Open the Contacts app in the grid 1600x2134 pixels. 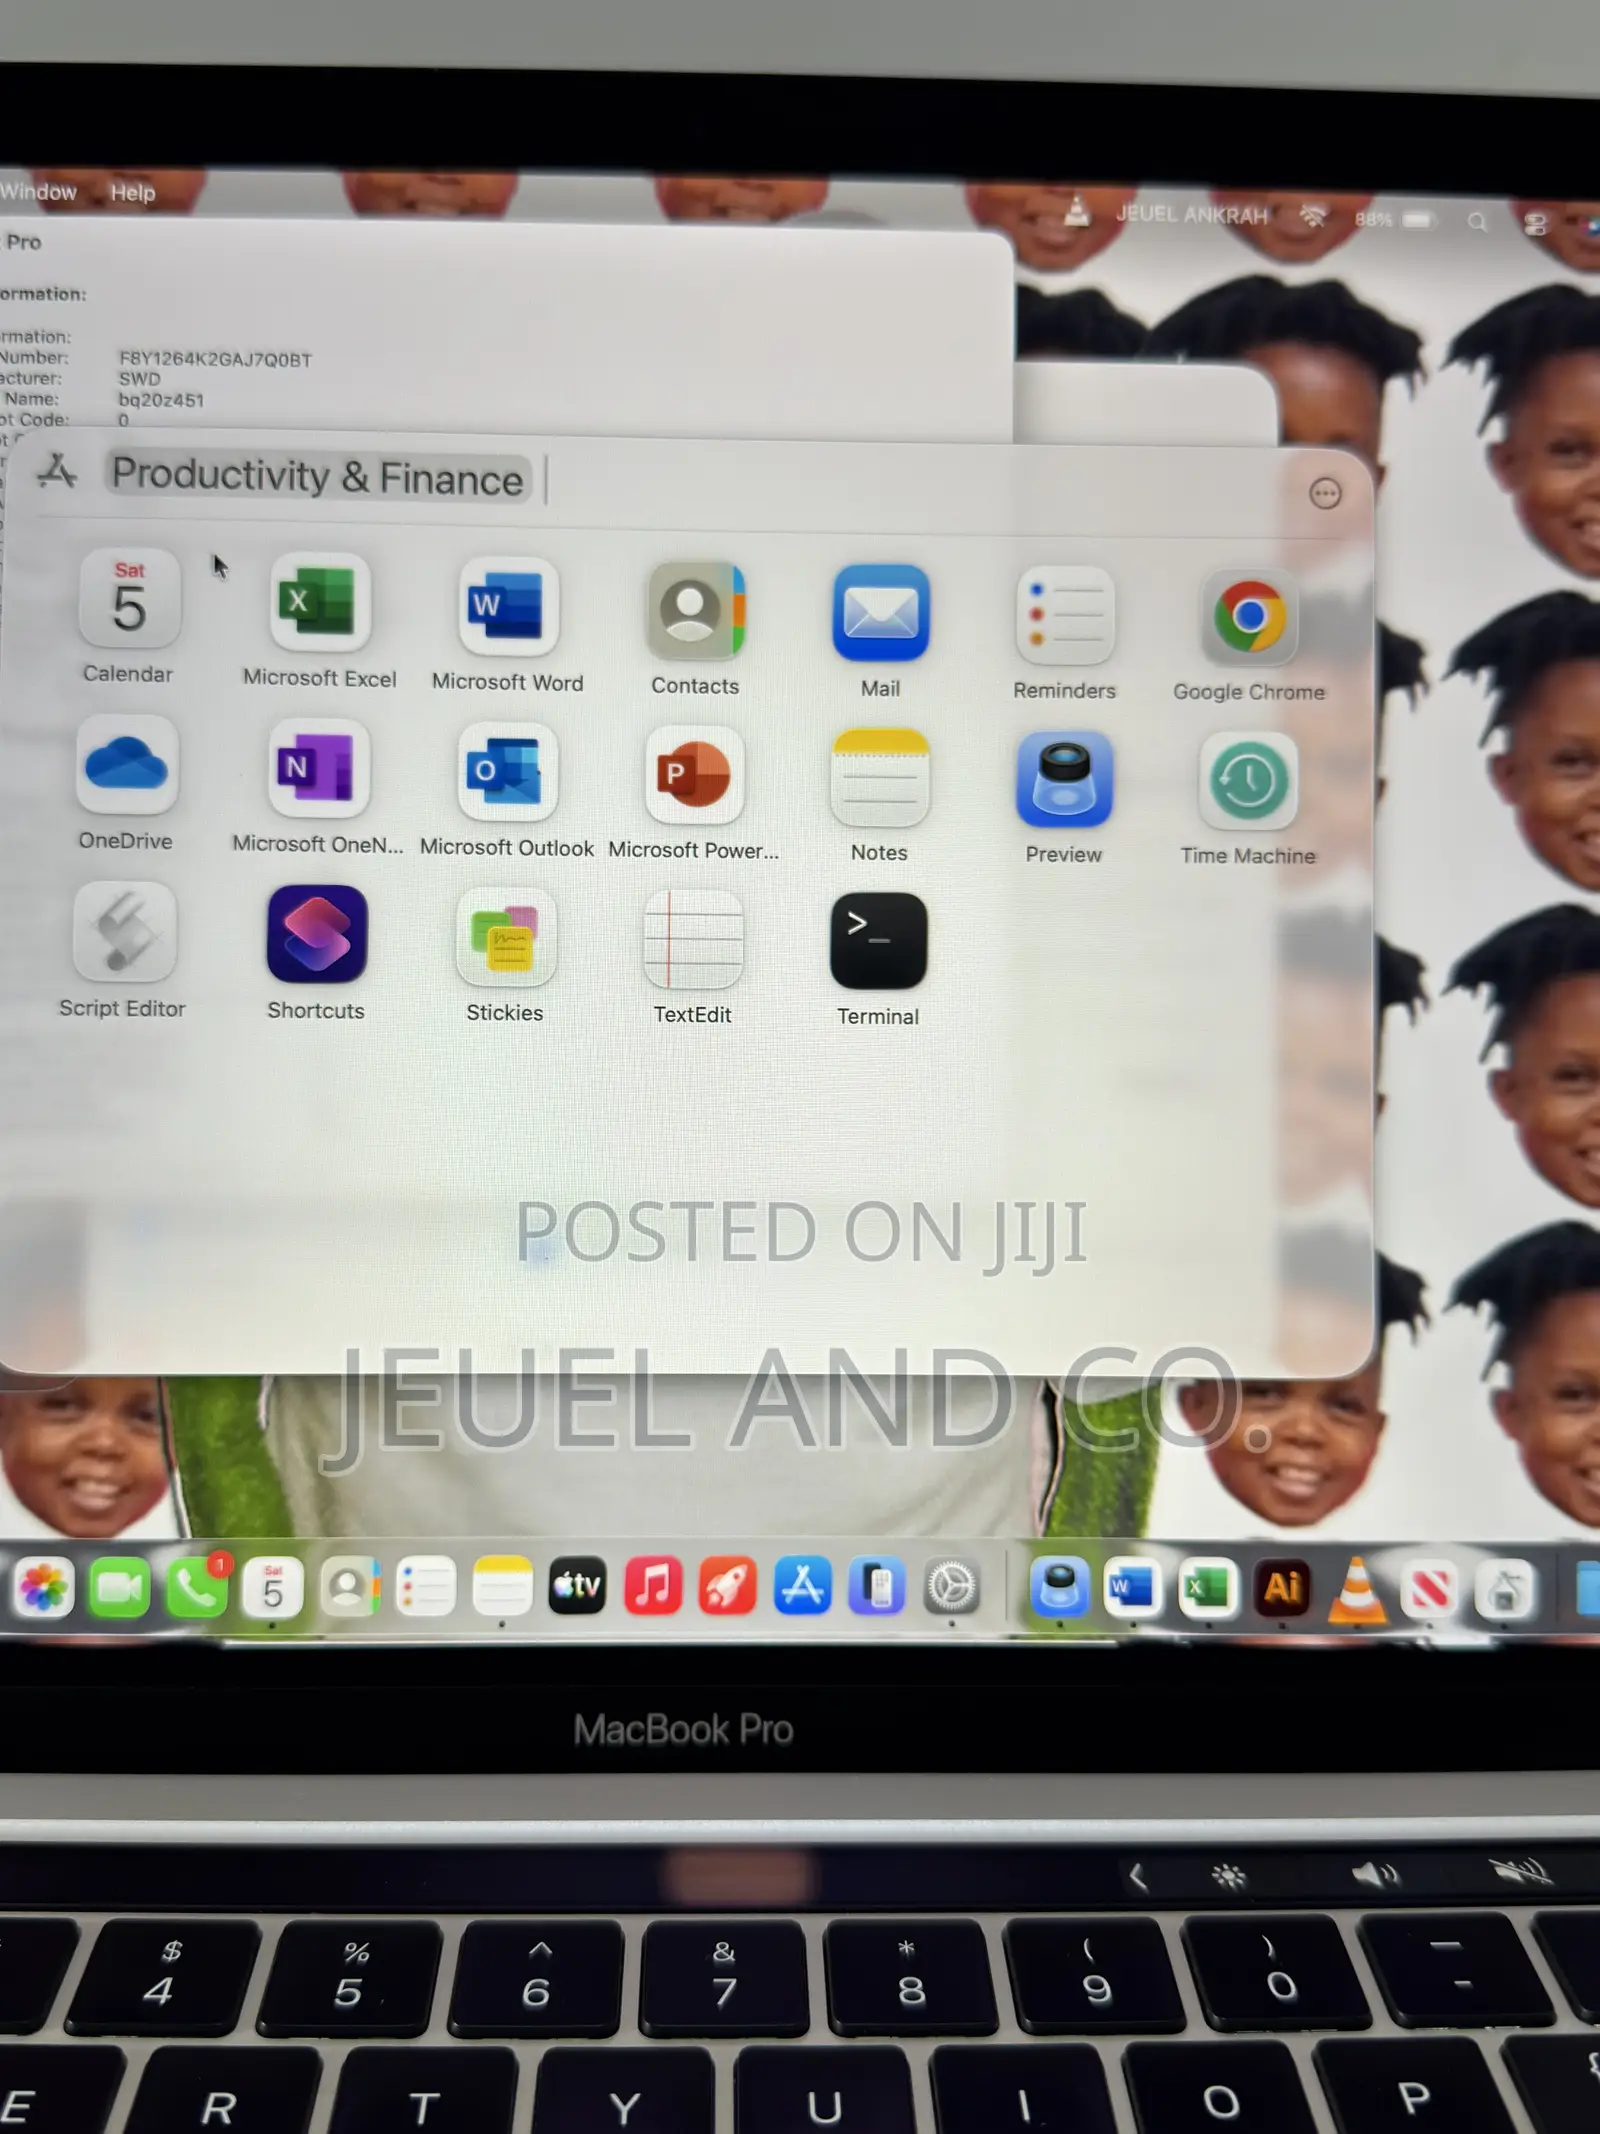tap(696, 610)
